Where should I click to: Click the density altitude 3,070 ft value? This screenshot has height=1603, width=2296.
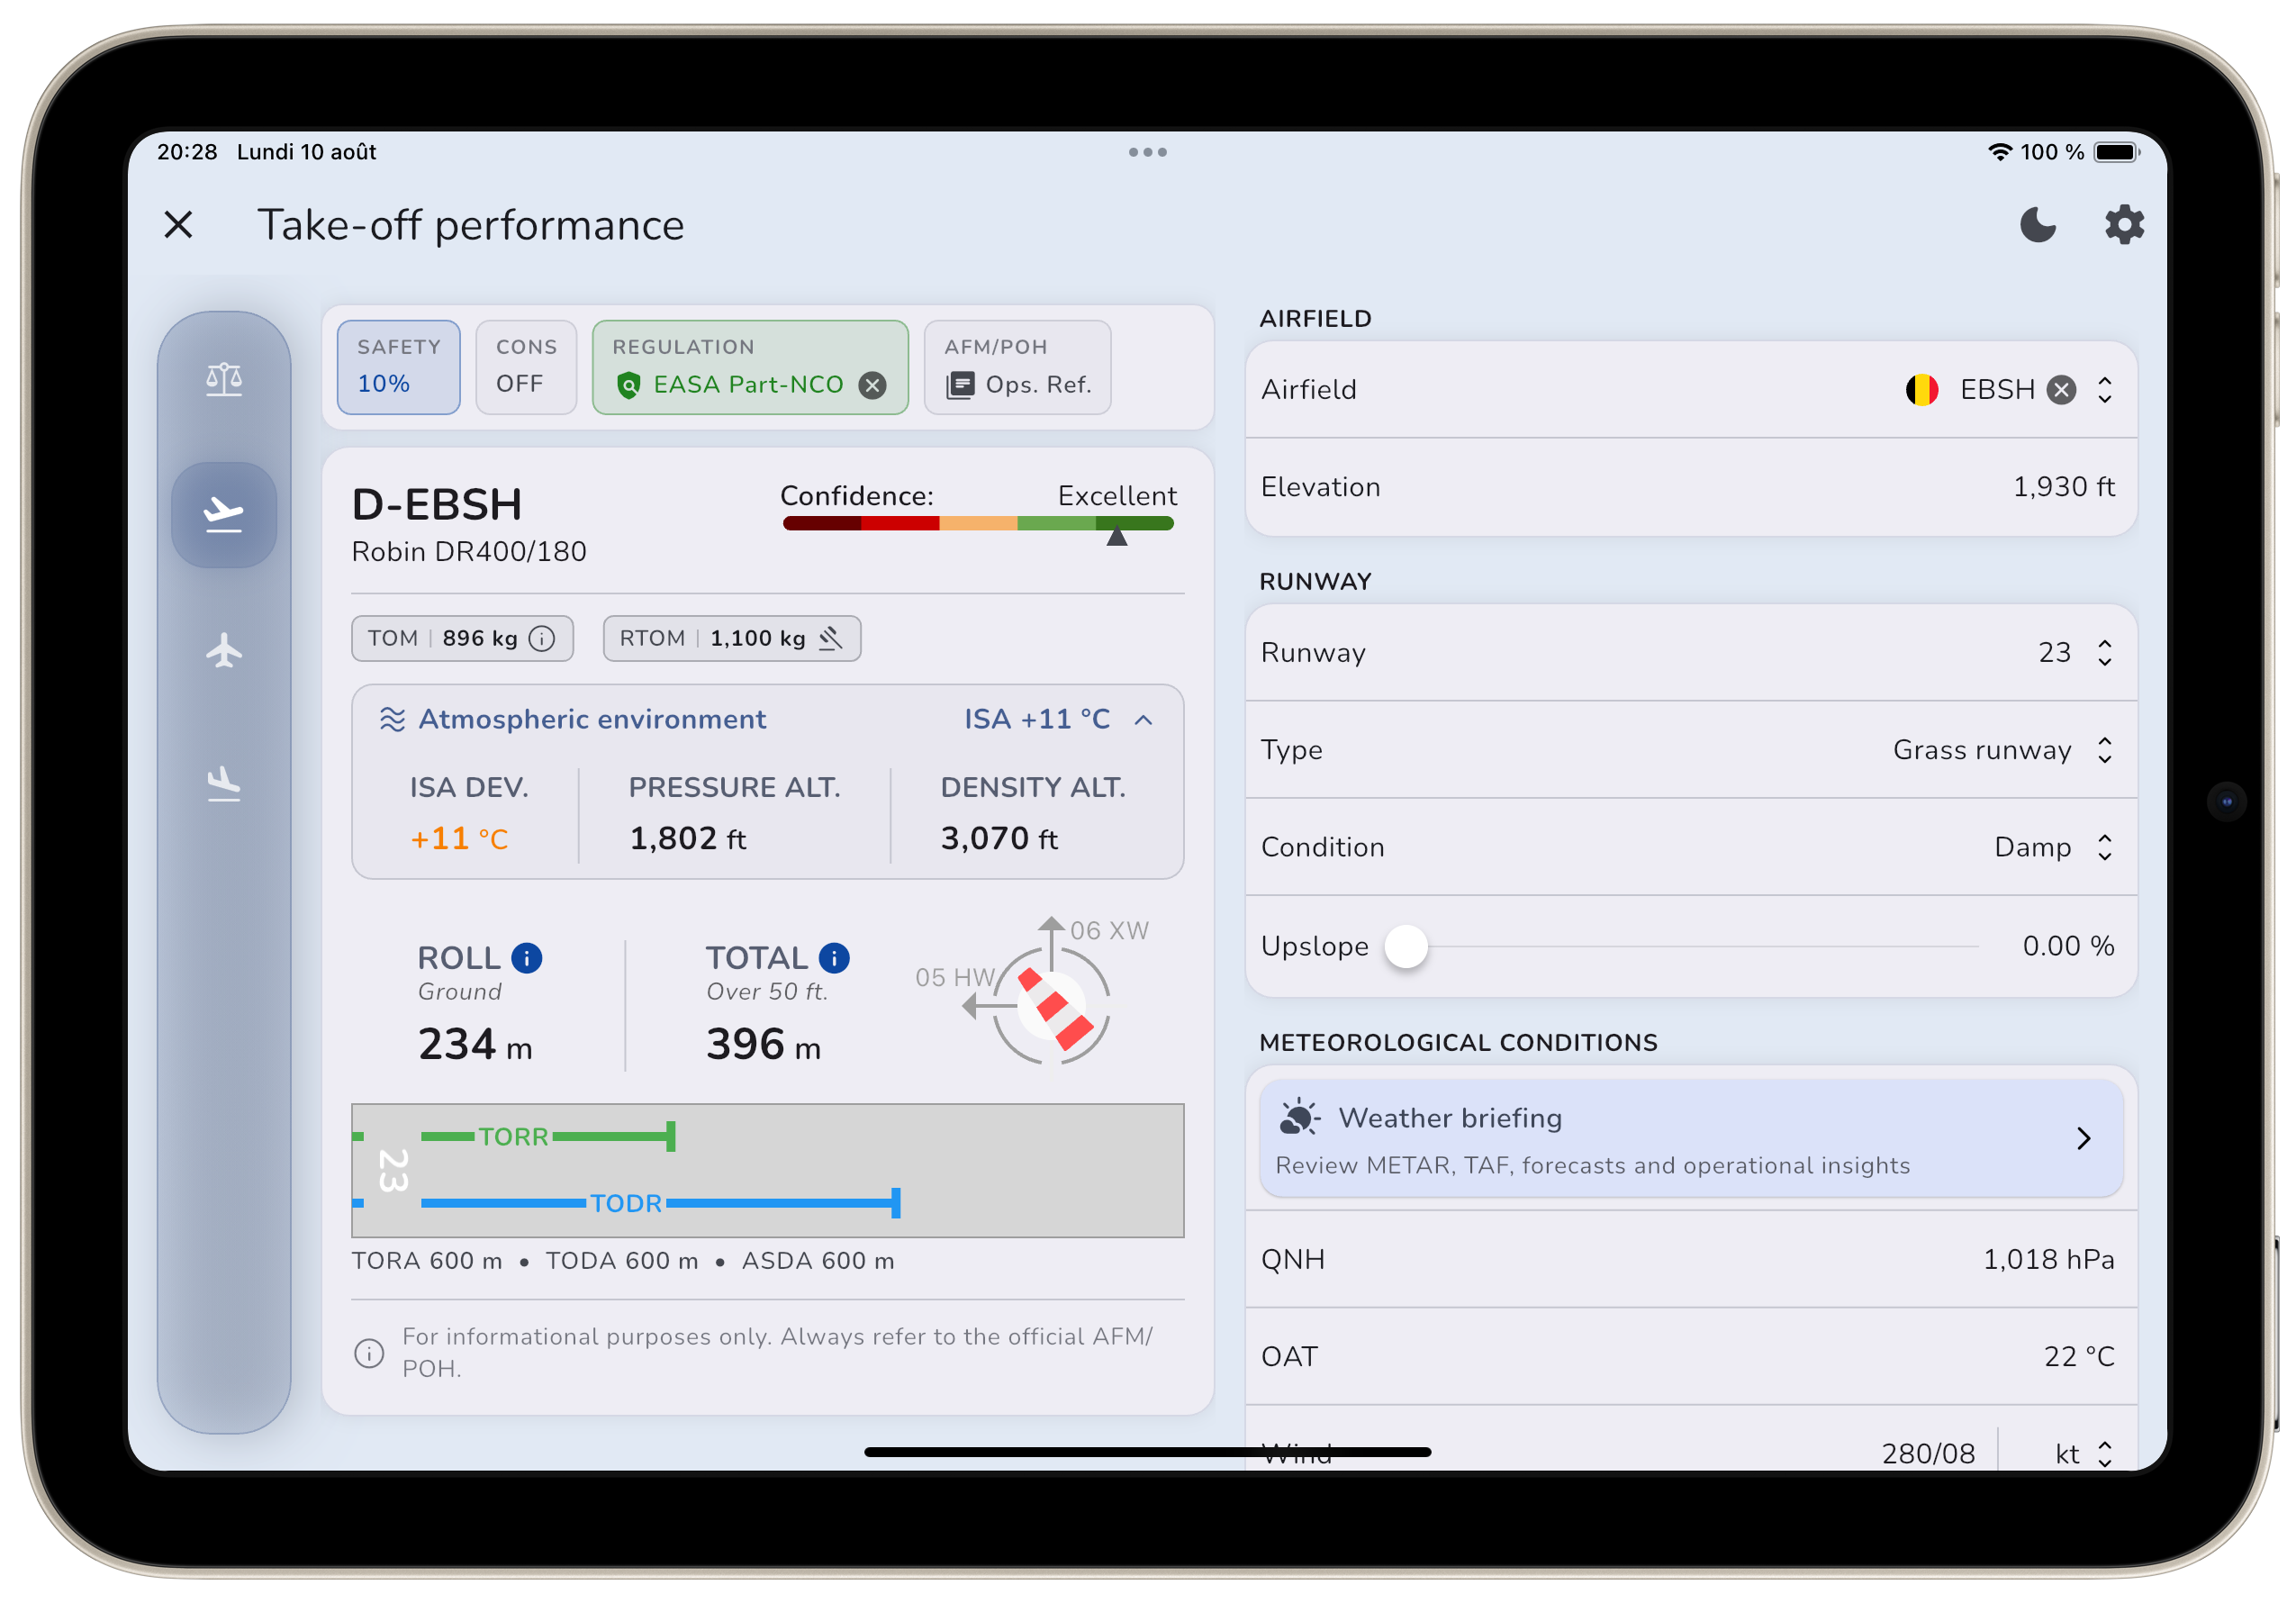click(x=999, y=838)
